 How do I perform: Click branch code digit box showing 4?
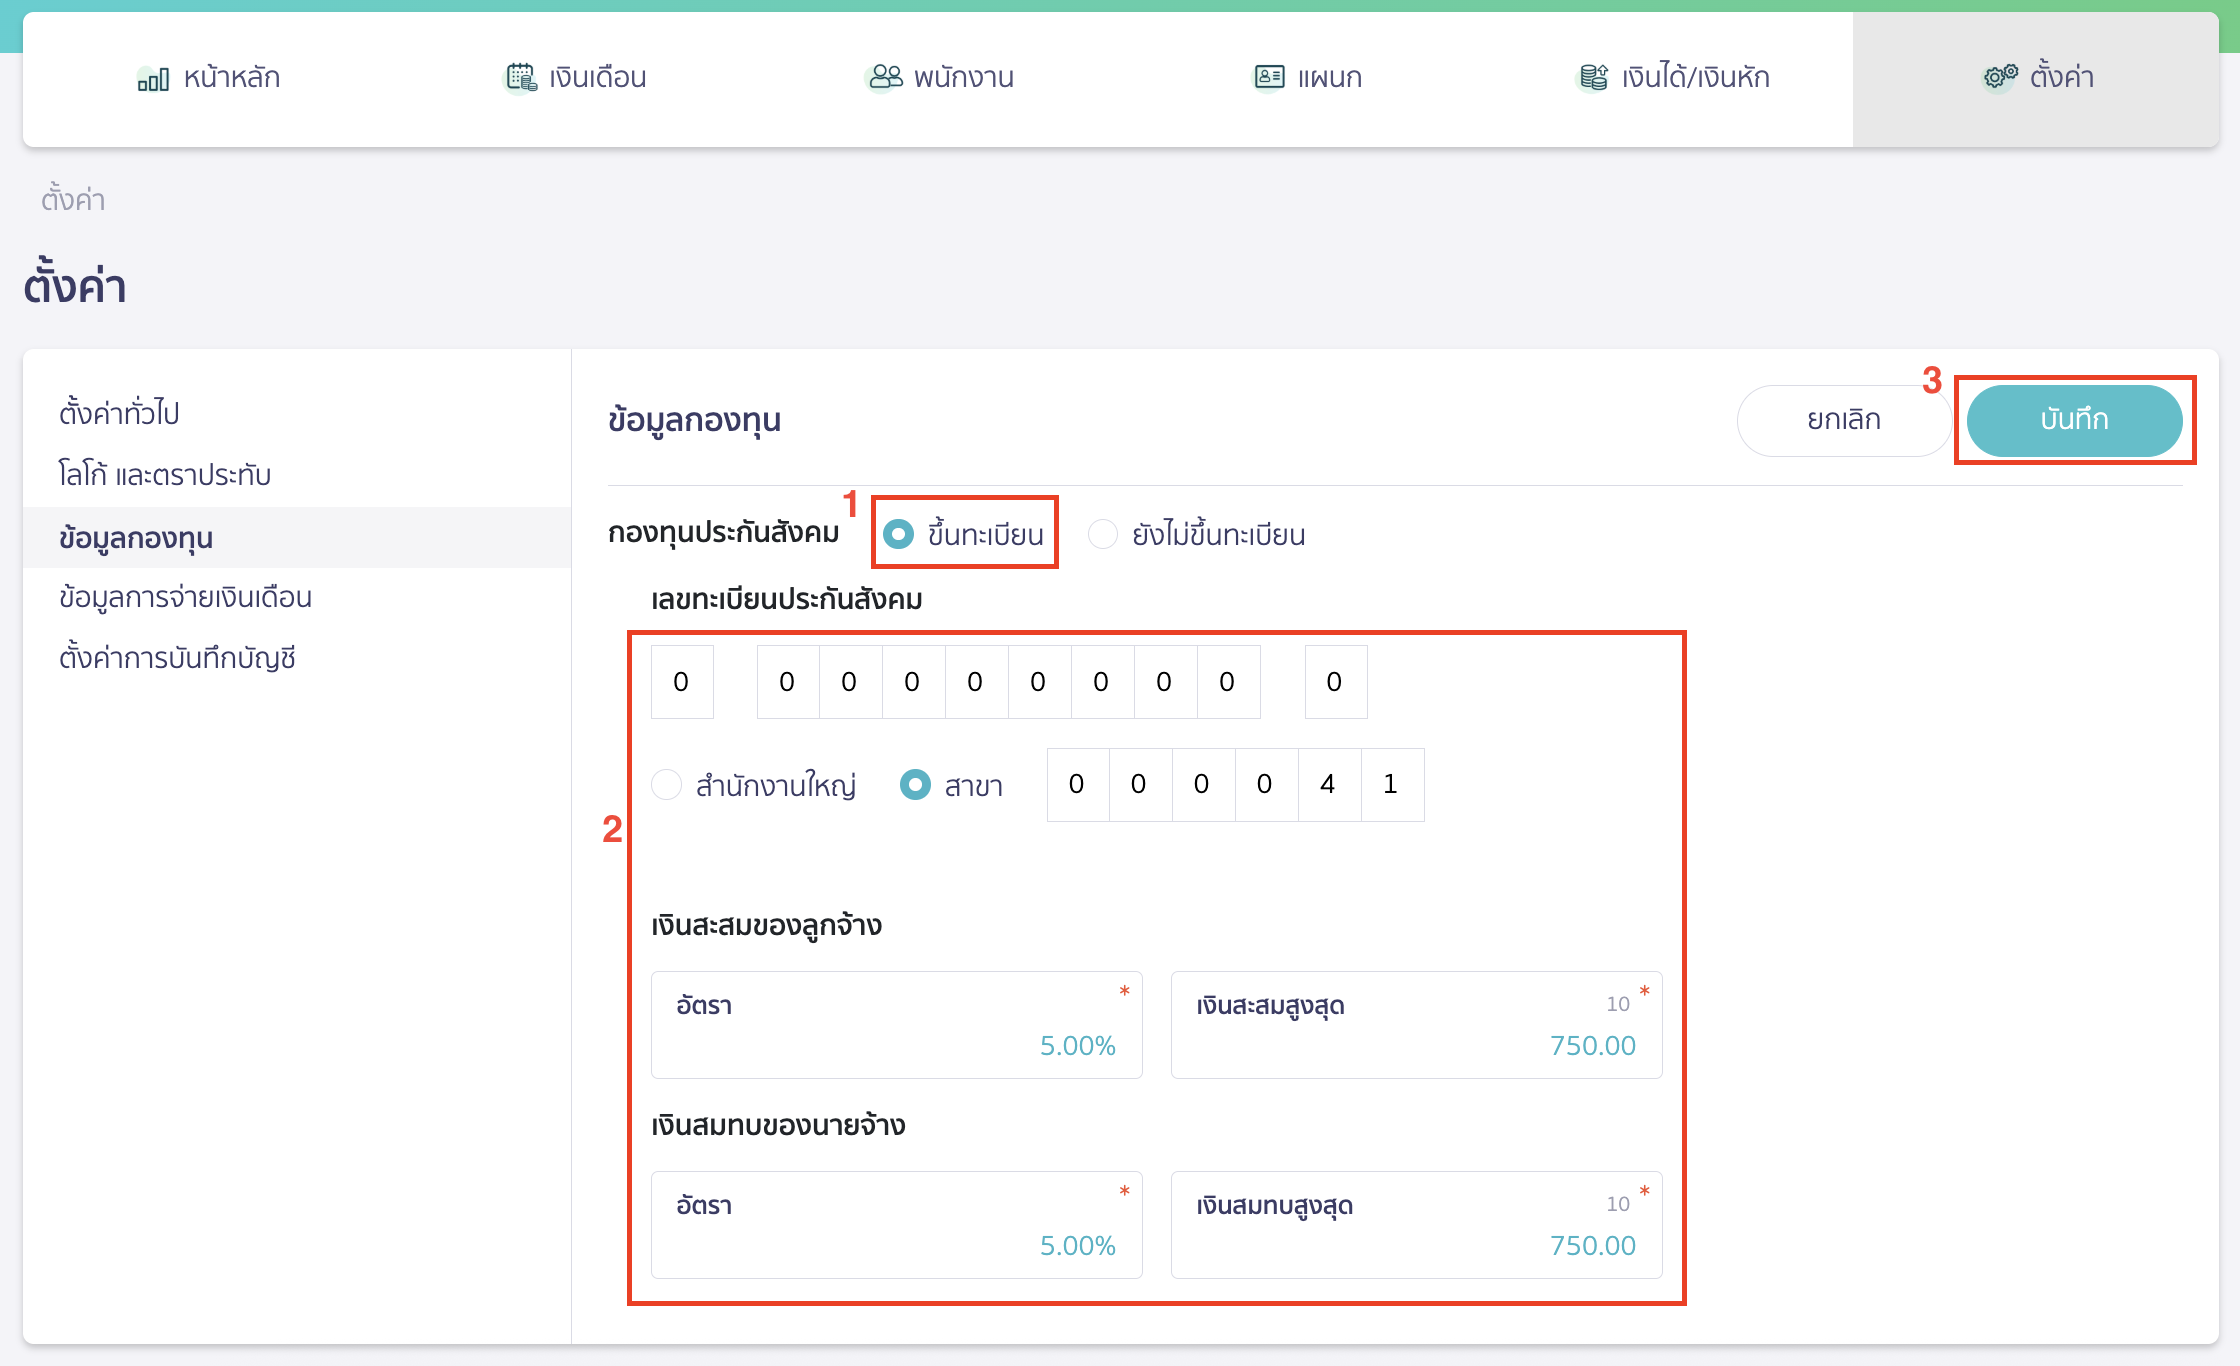click(x=1328, y=784)
